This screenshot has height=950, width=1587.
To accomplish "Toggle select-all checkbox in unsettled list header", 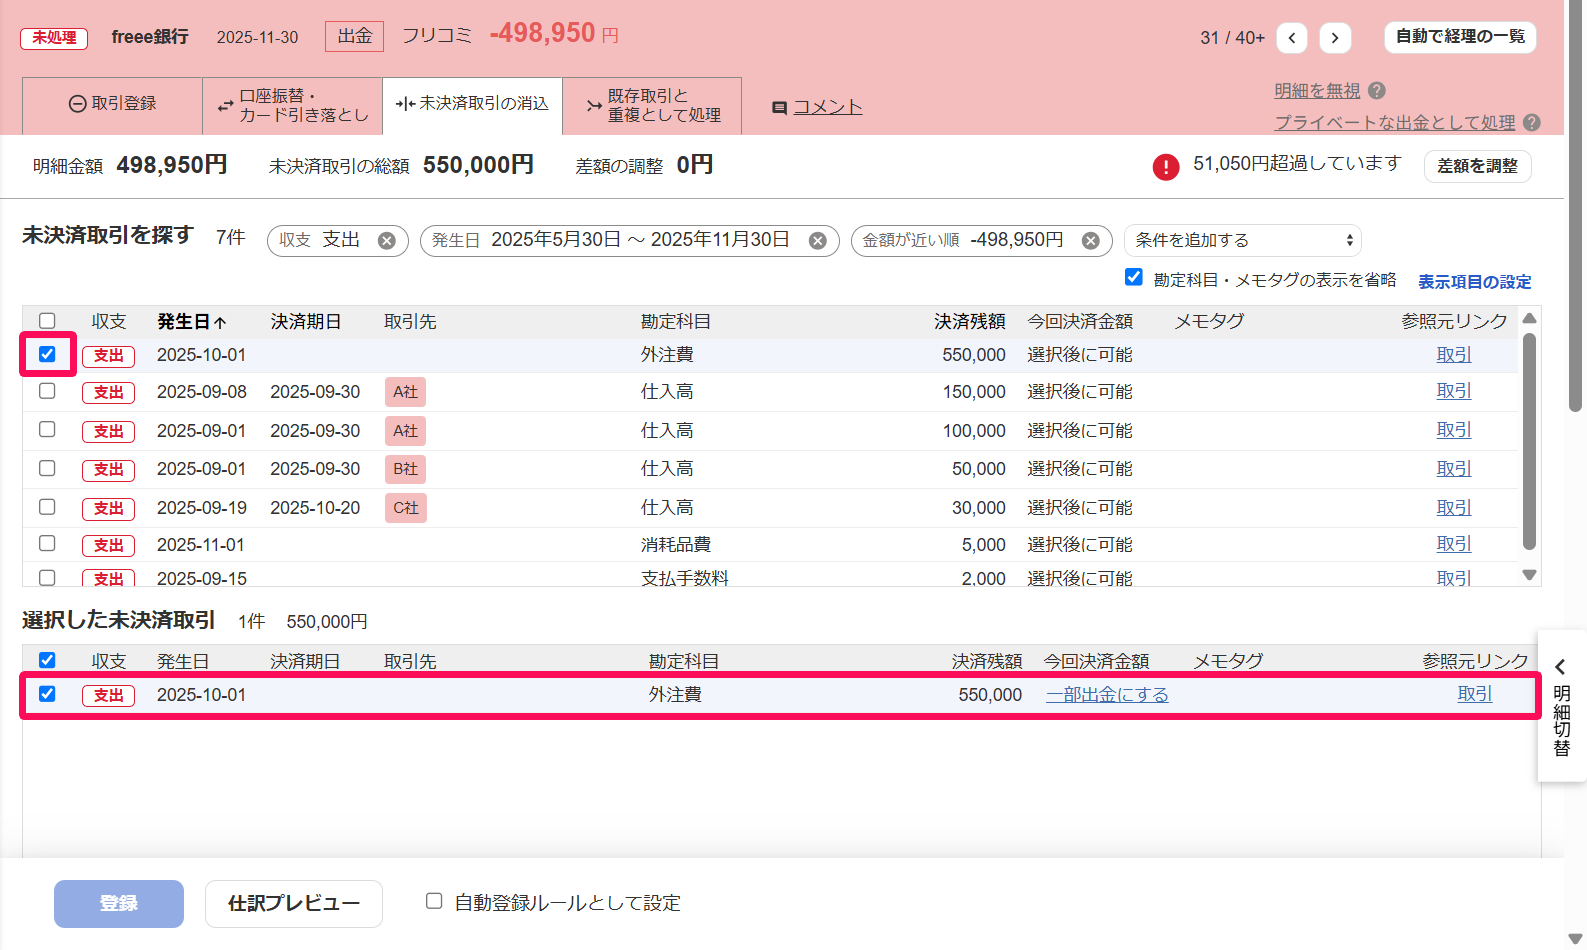I will point(47,321).
